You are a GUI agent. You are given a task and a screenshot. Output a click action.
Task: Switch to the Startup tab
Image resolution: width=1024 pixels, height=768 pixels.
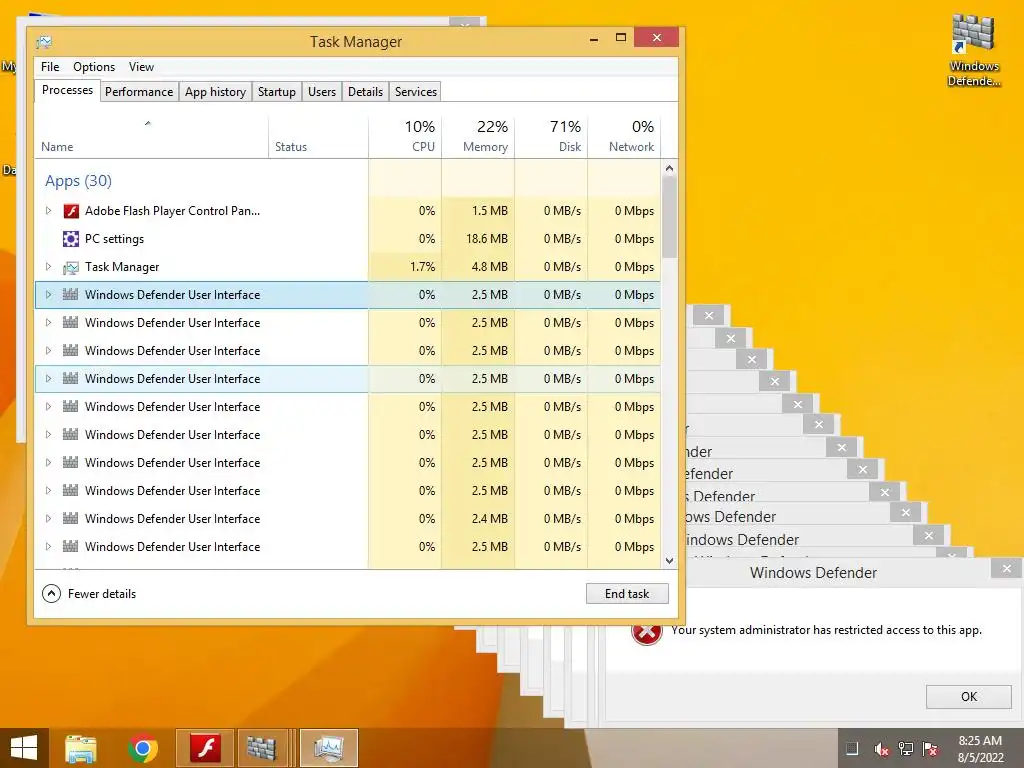tap(277, 91)
